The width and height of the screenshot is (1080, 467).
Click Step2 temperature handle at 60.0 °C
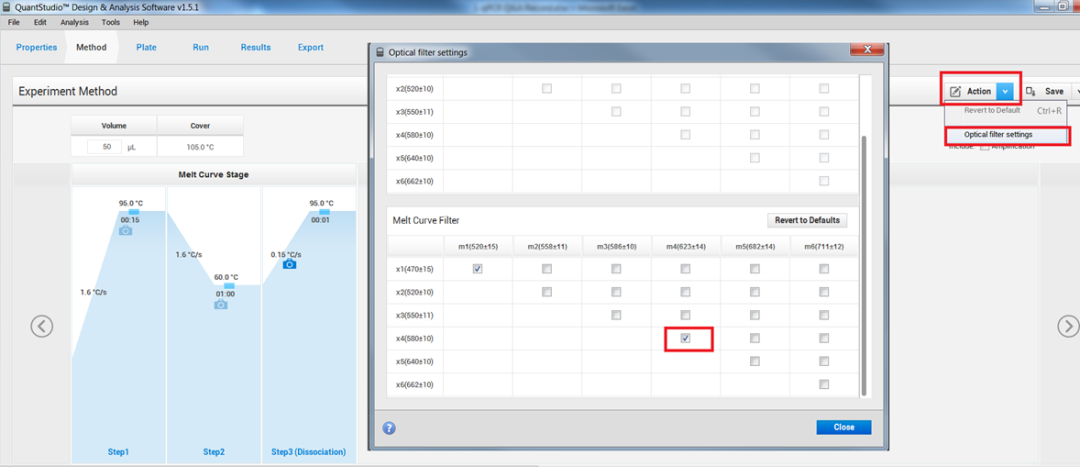click(229, 285)
